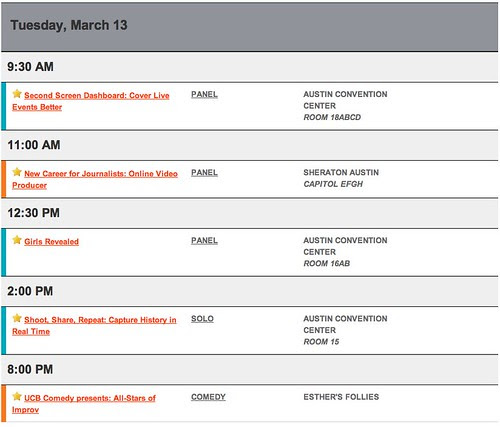500x427 pixels.
Task: Unstar the Second Screen Dashboard session
Action: [17, 94]
